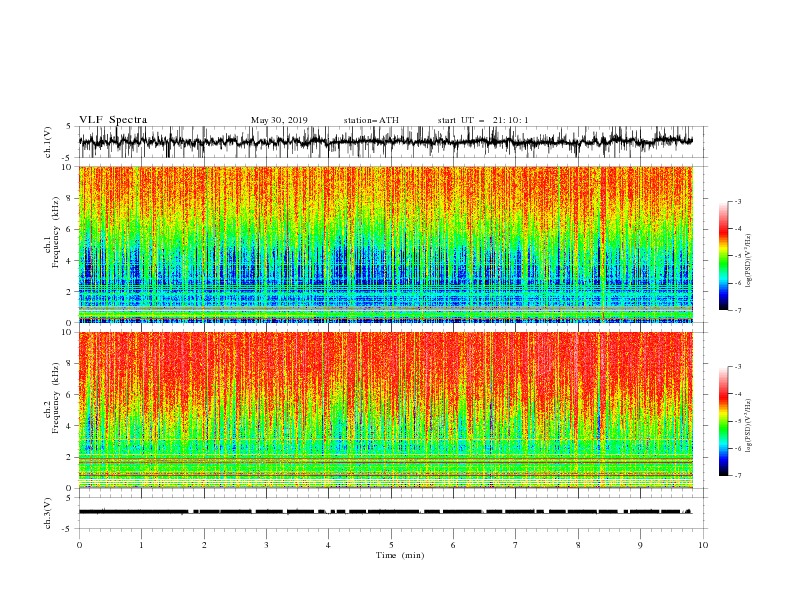The image size is (792, 612).
Task: Click time axis tick label "0"
Action: click(79, 545)
